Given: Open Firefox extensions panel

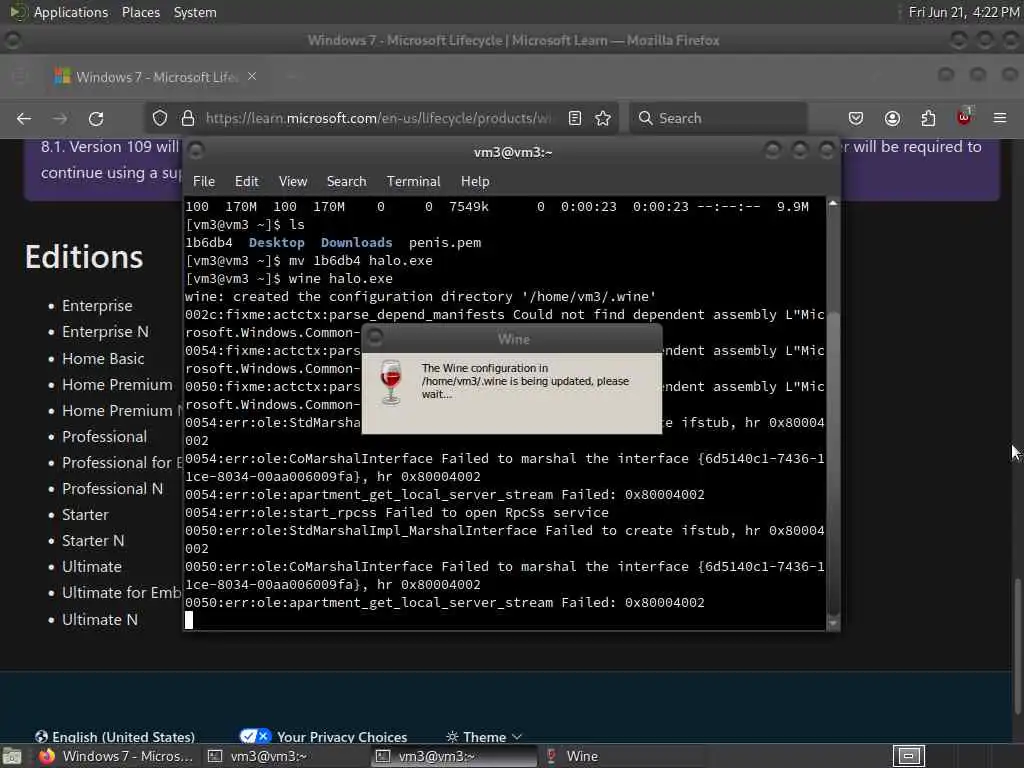Looking at the screenshot, I should coord(928,118).
